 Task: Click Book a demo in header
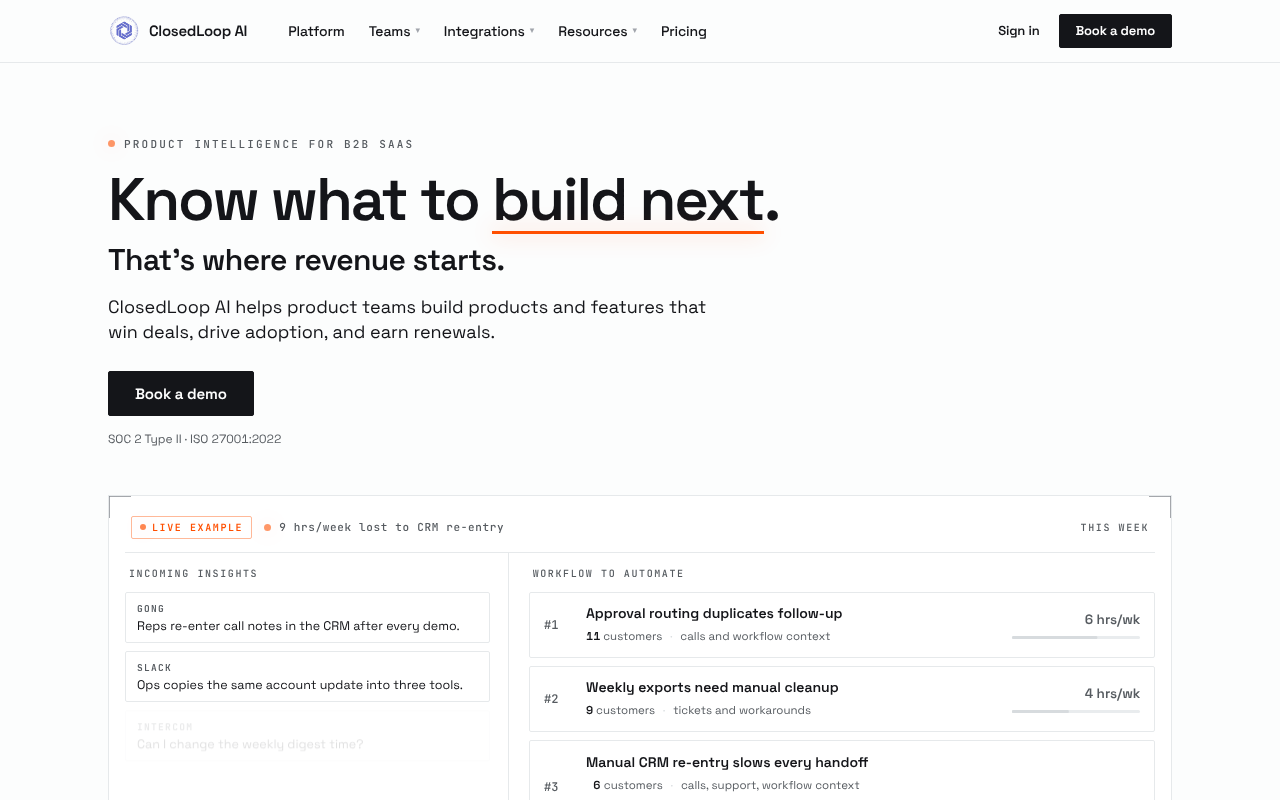click(x=1115, y=31)
